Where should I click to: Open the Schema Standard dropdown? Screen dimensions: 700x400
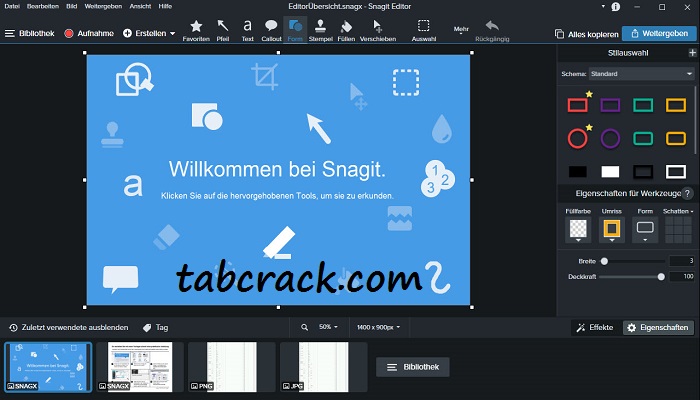tap(642, 74)
